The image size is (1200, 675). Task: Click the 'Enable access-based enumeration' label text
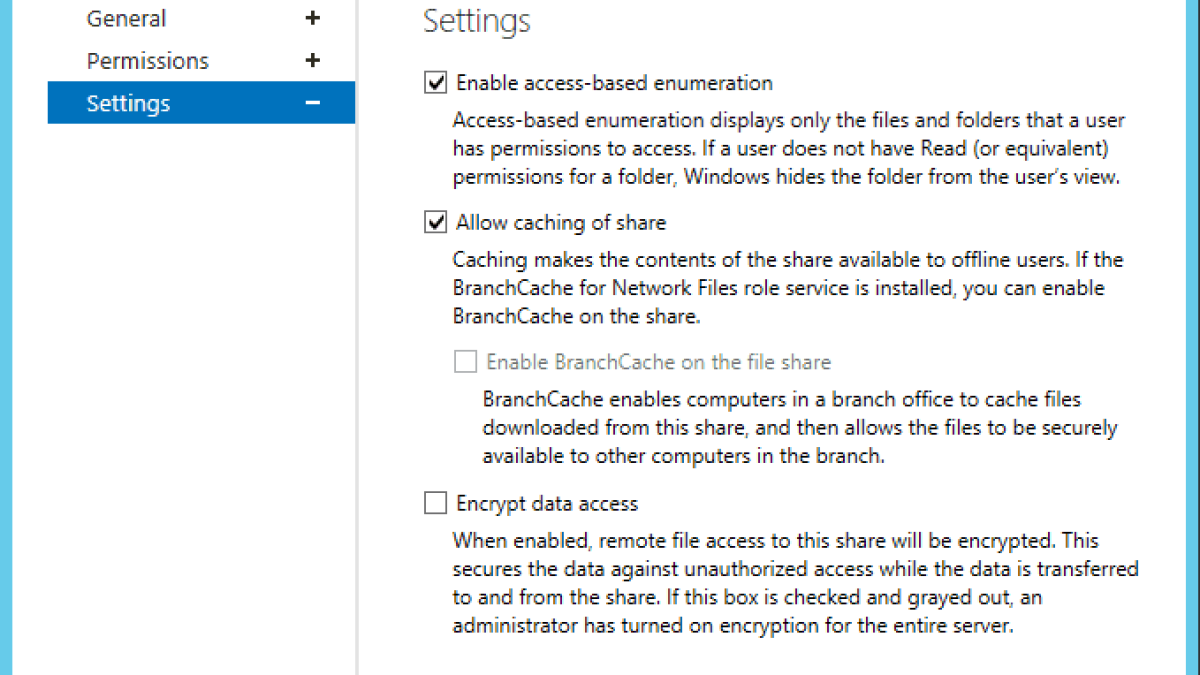pos(614,83)
